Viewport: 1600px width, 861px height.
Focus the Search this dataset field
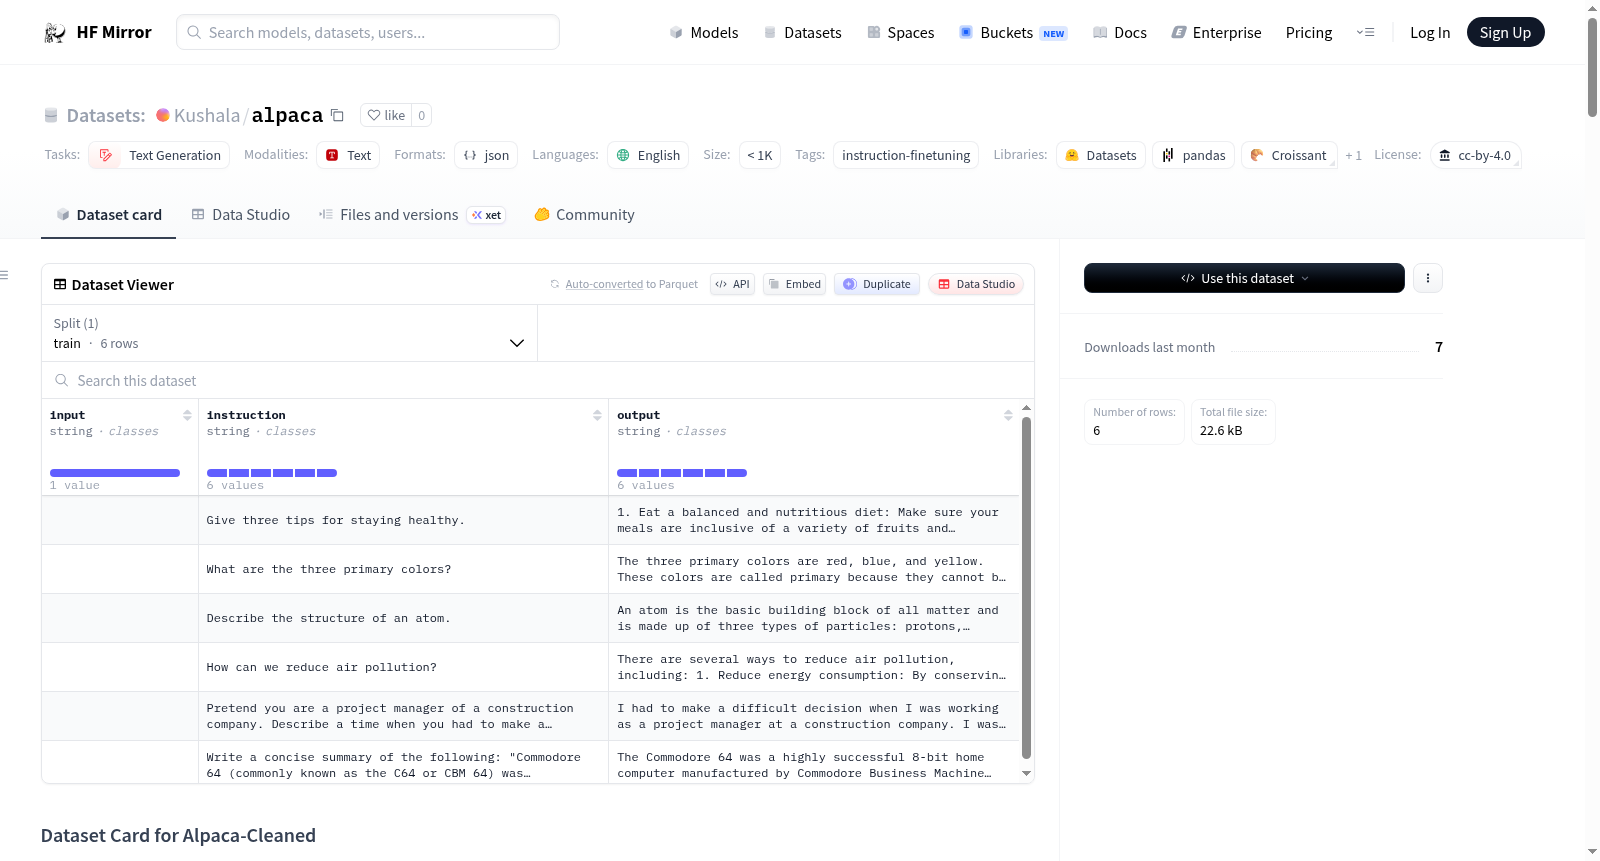[x=538, y=380]
